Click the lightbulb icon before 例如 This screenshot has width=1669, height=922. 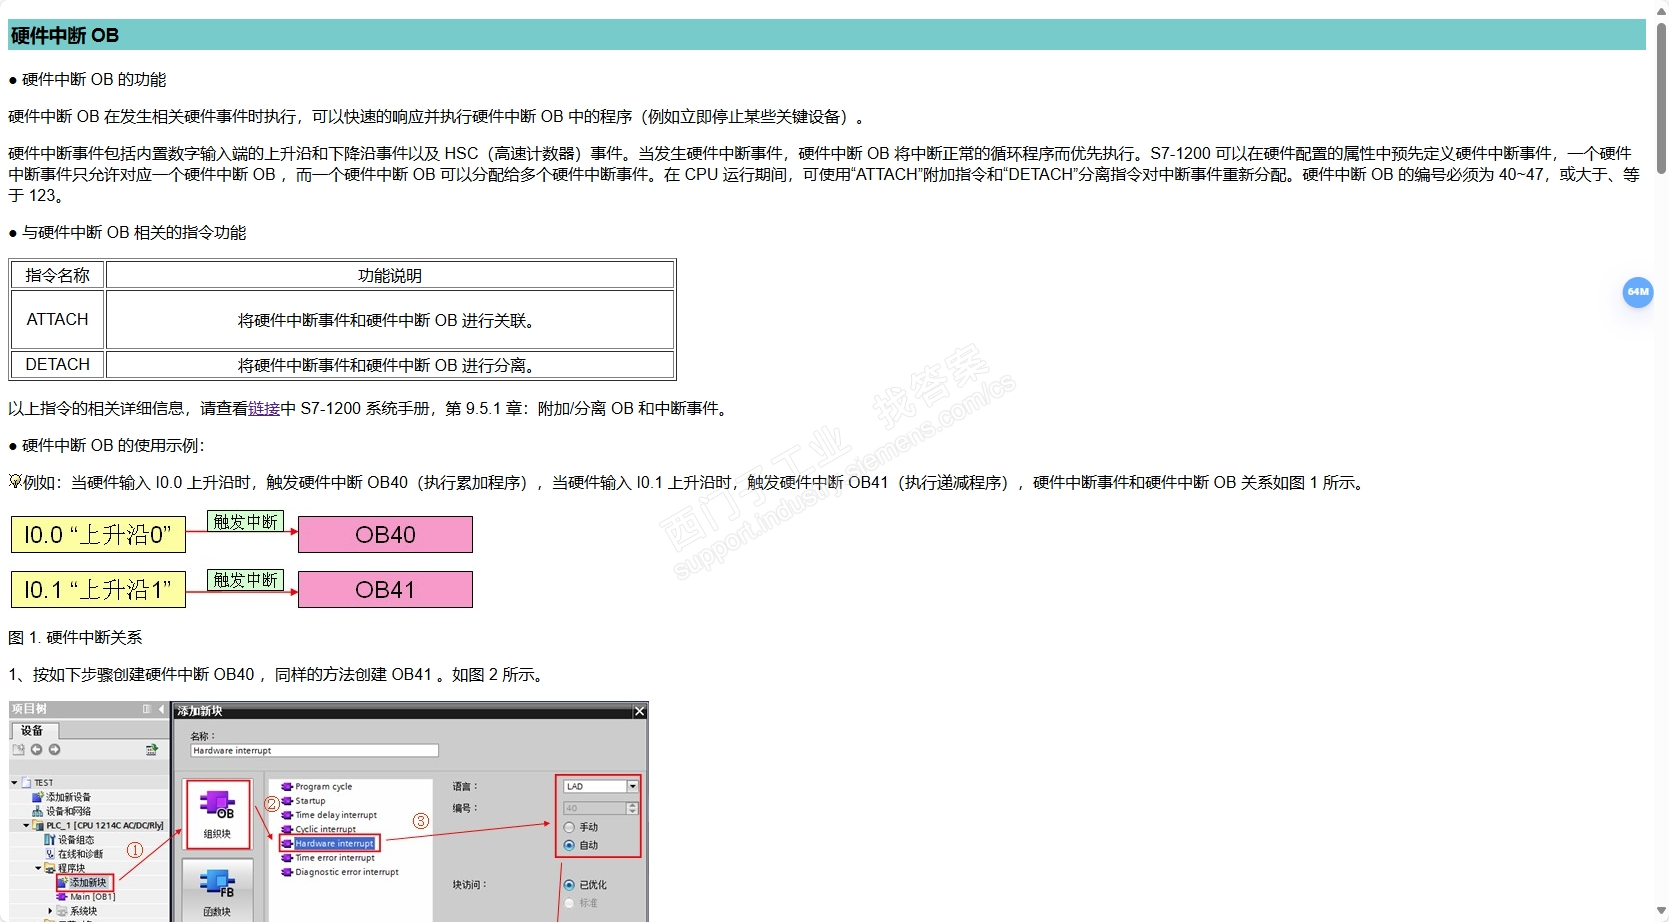[x=15, y=482]
